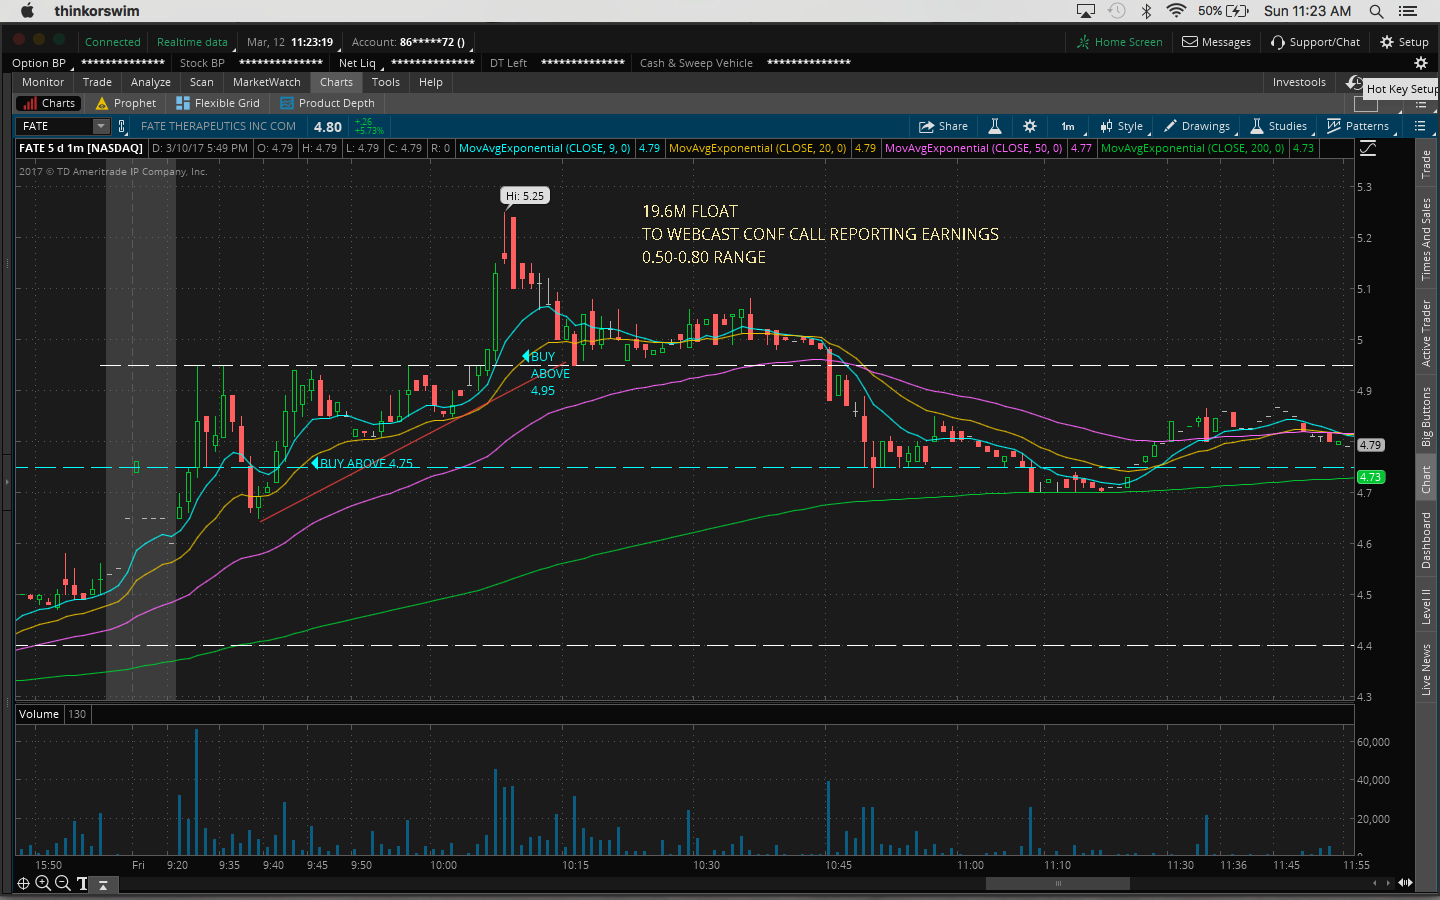The height and width of the screenshot is (900, 1440).
Task: Toggle the Level II side panel
Action: 1426,606
